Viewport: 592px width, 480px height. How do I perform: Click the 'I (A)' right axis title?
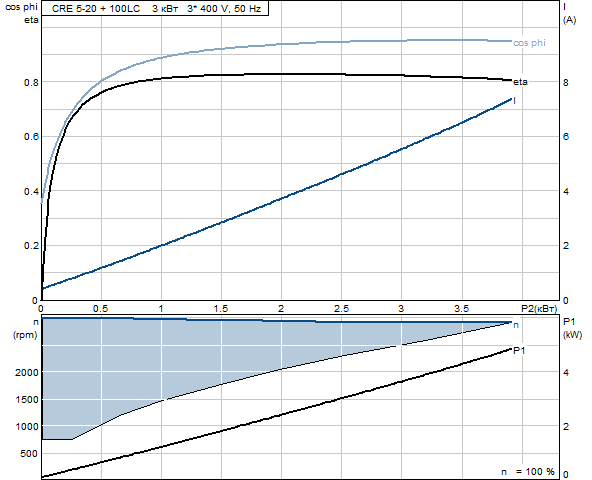click(x=569, y=13)
